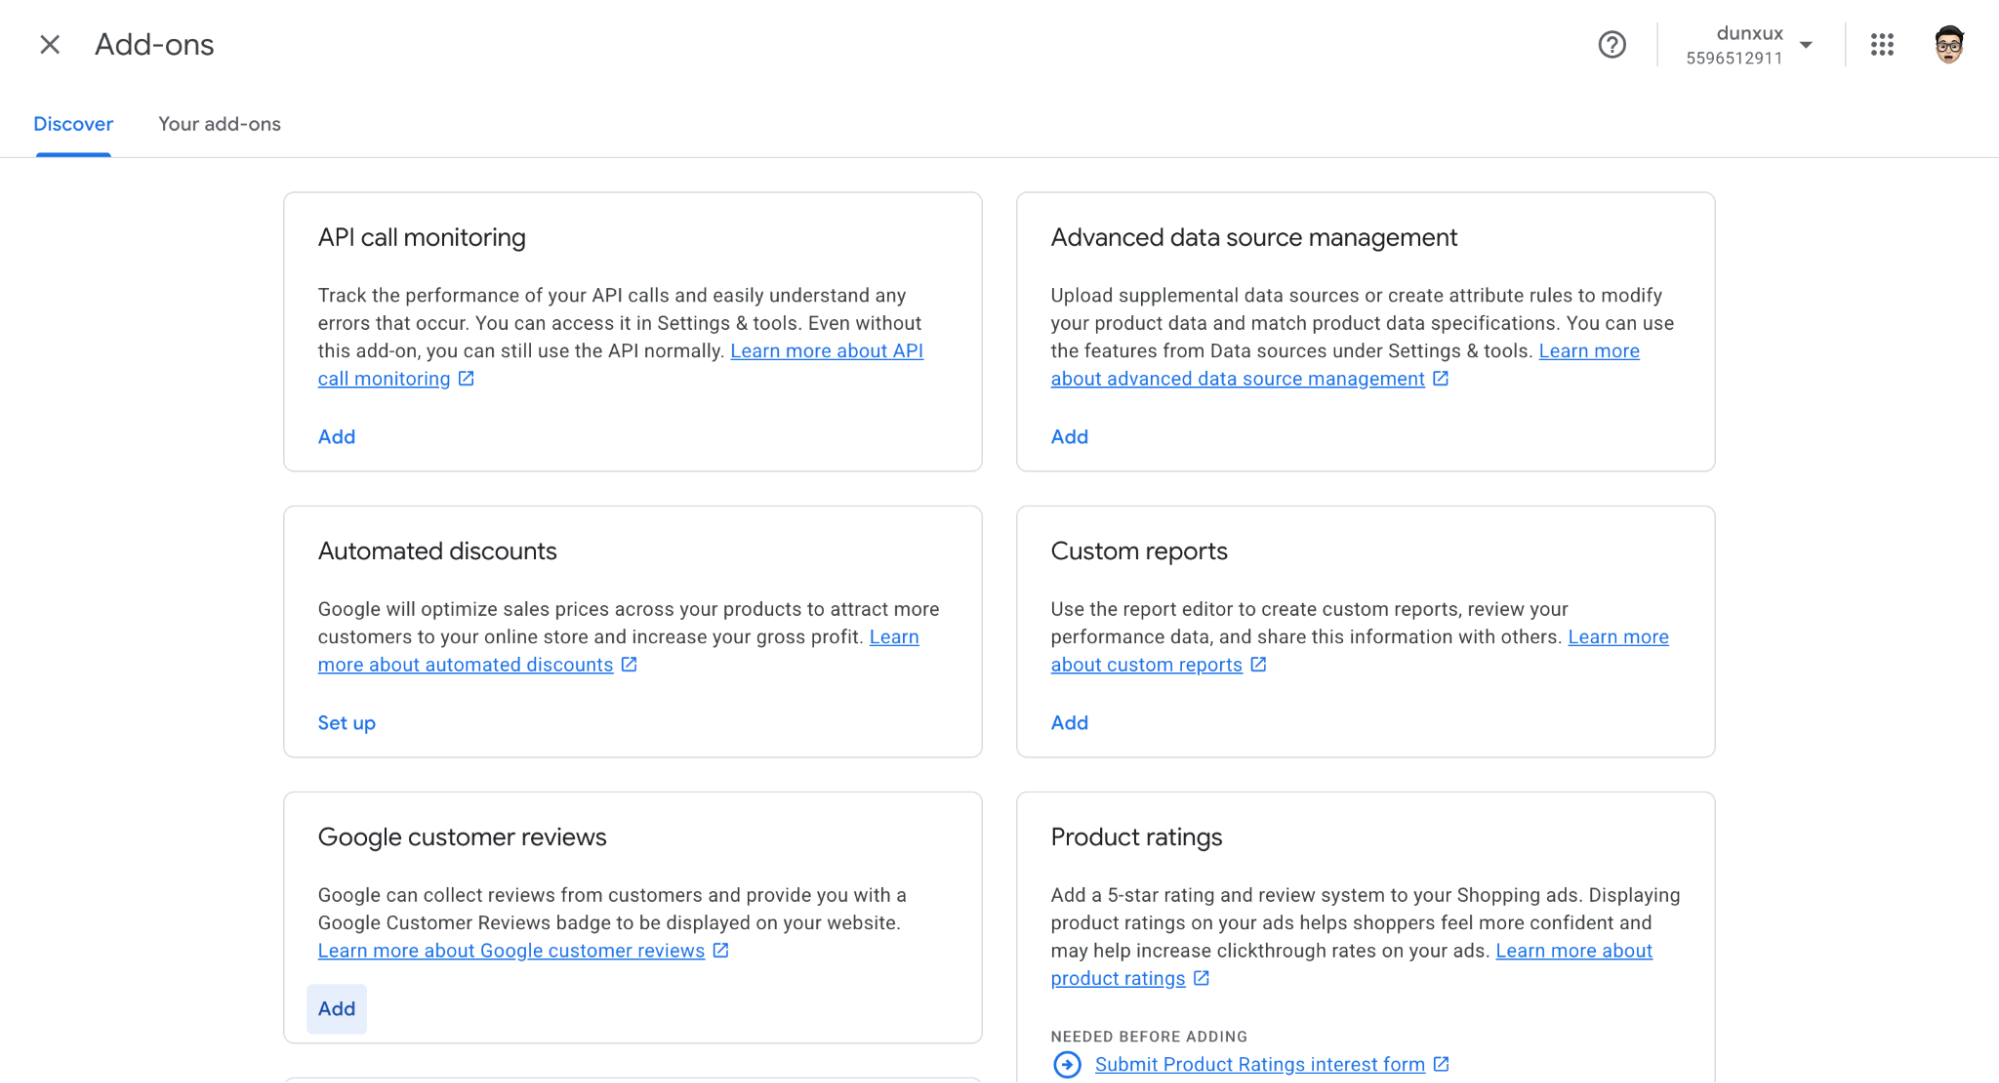Open Learn more about API call monitoring link

(x=826, y=351)
